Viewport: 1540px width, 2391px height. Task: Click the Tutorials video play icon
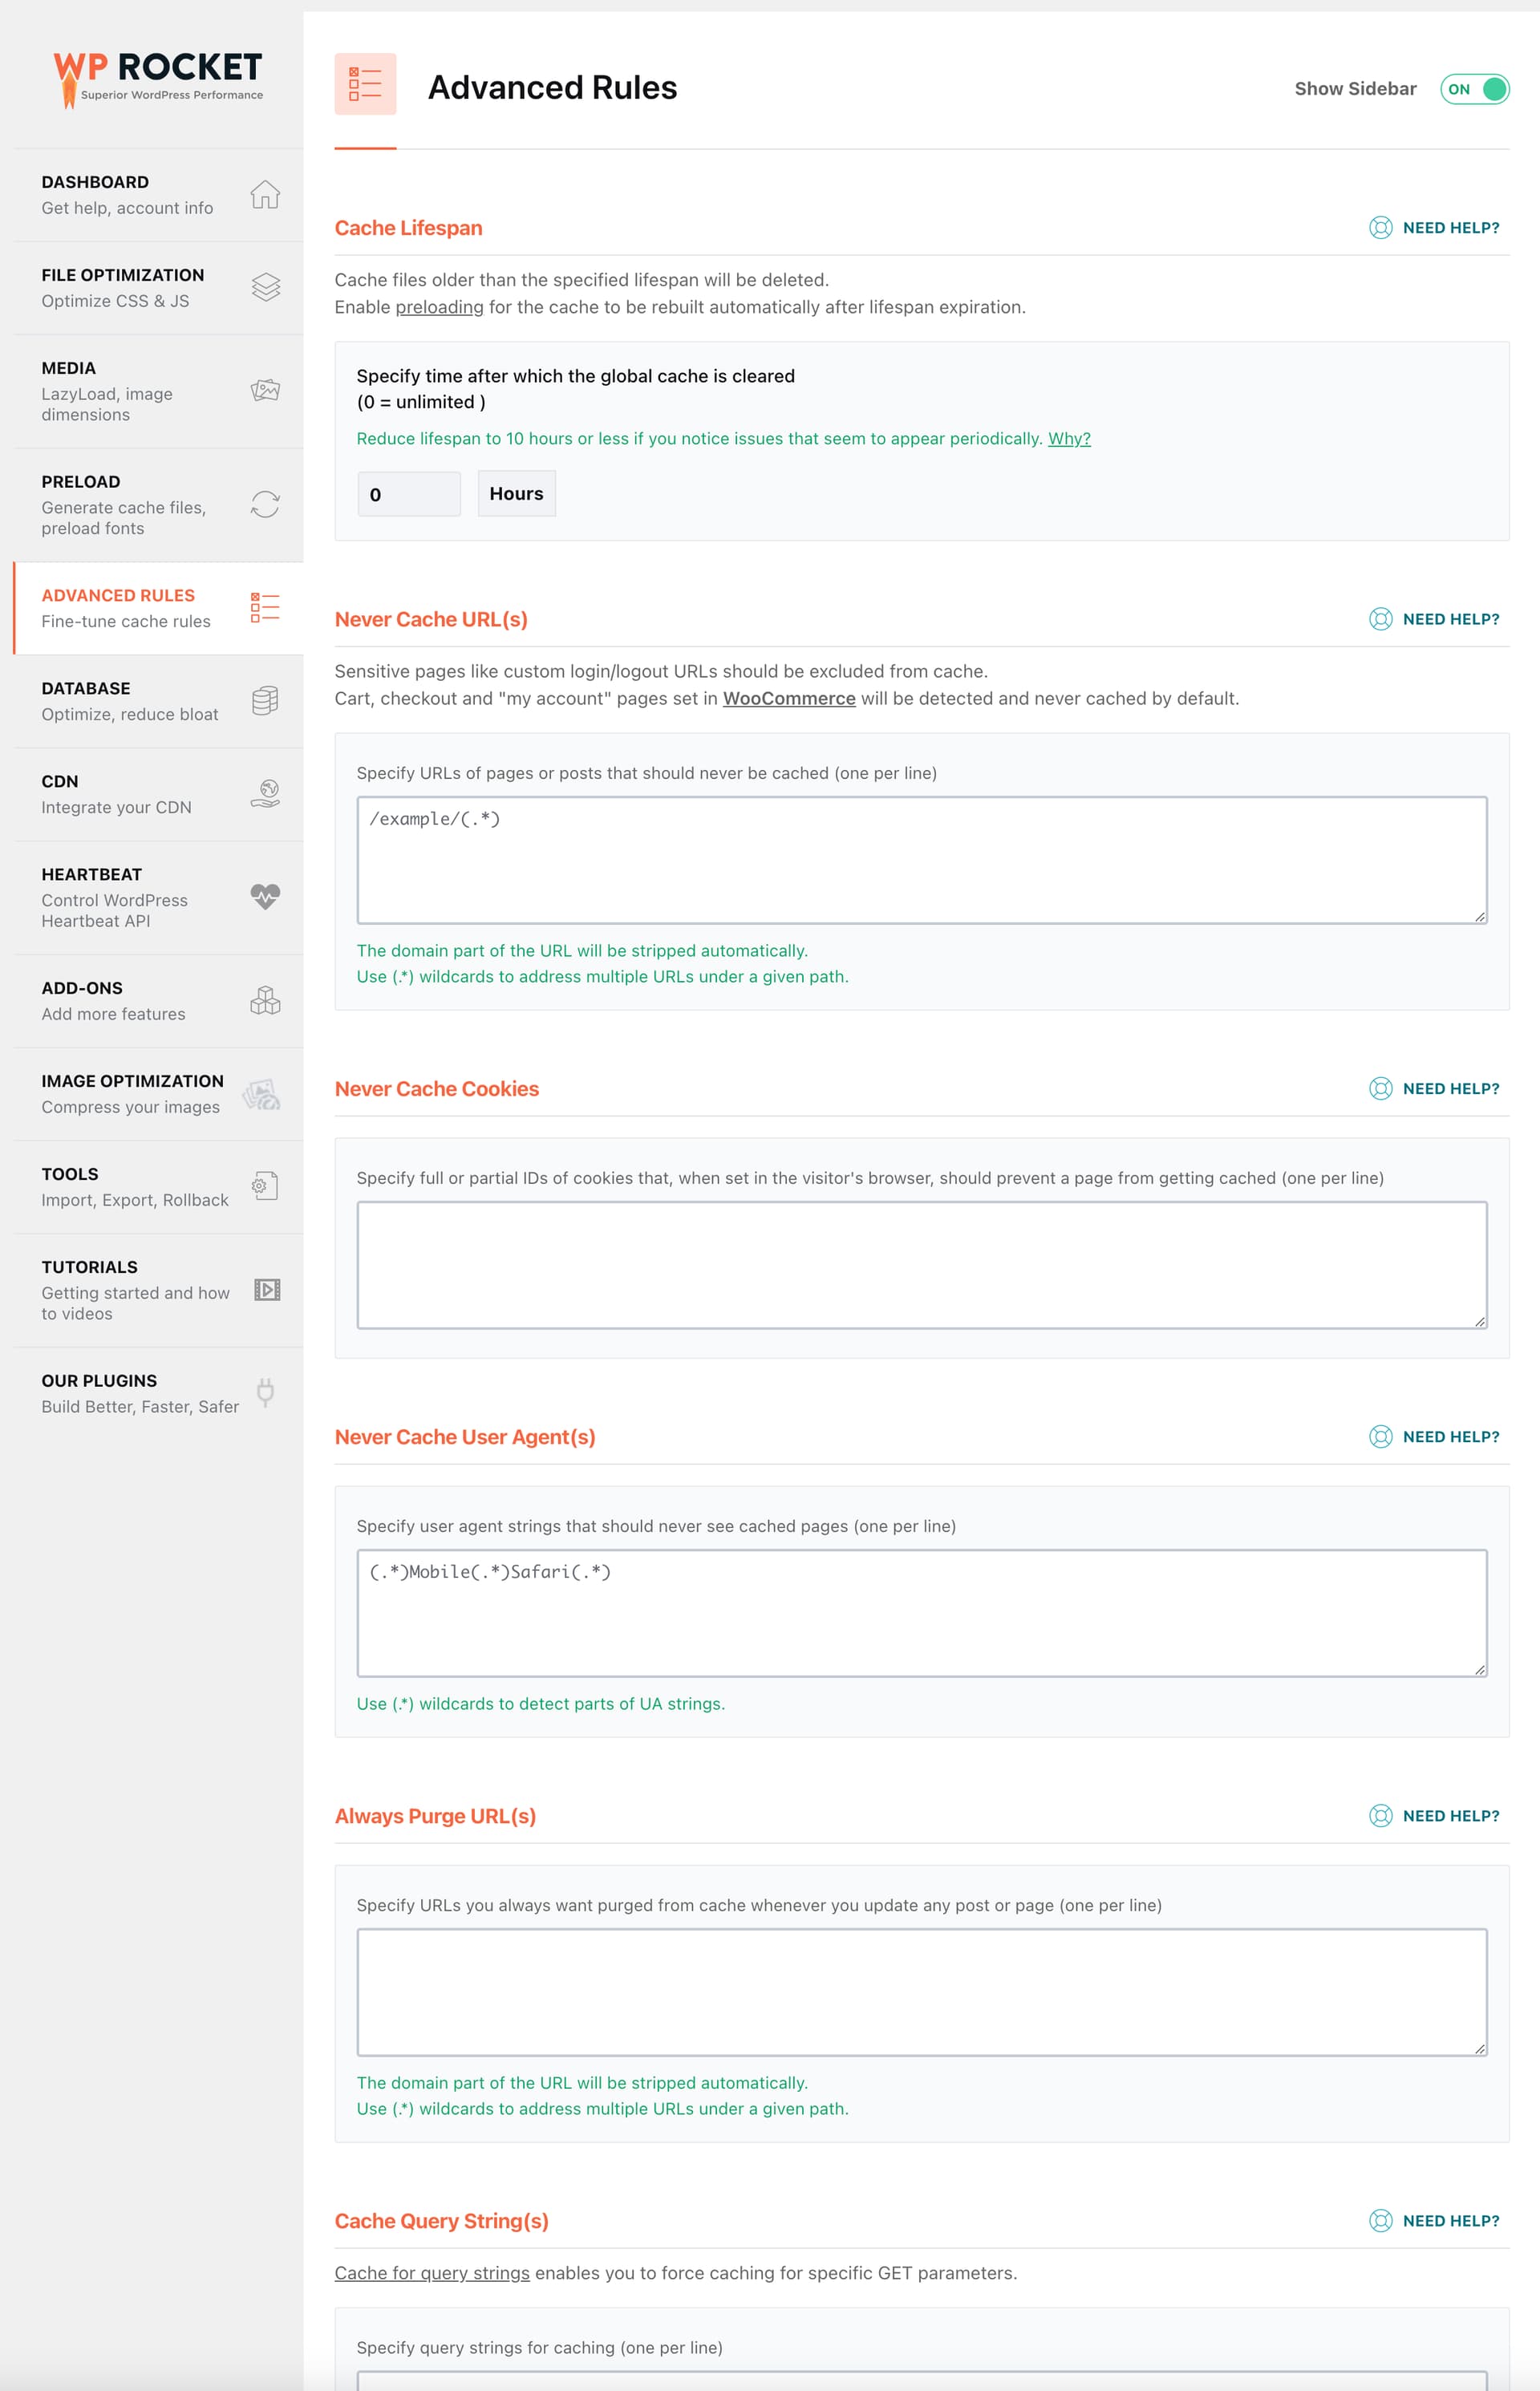click(x=267, y=1289)
